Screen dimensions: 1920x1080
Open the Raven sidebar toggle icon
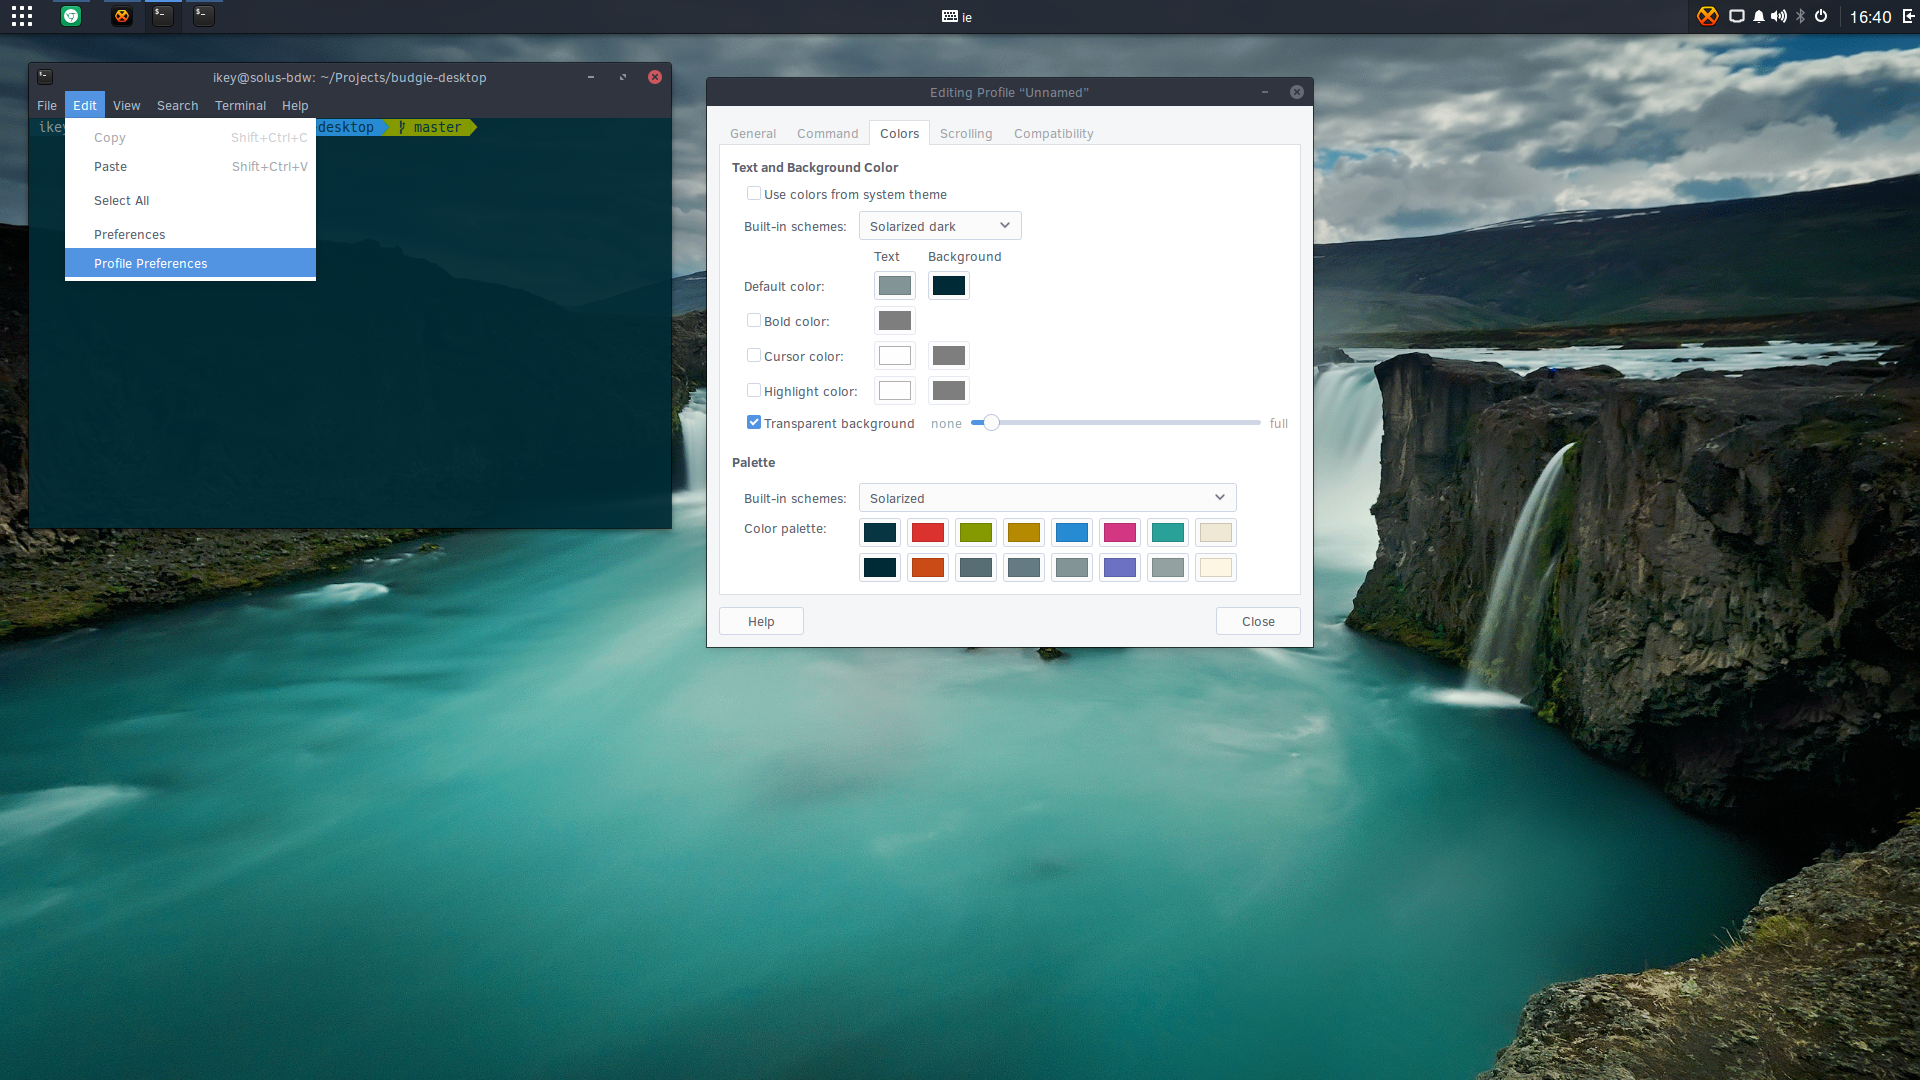point(1908,16)
